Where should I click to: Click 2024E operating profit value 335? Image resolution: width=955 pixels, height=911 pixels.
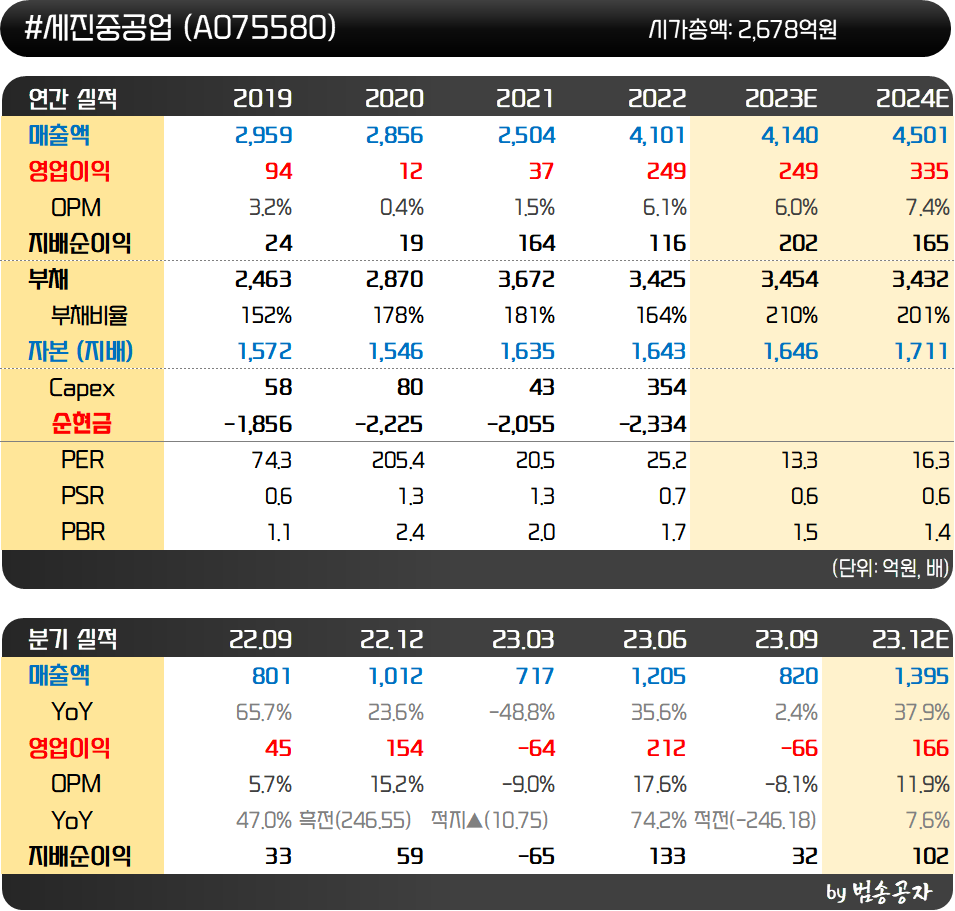tap(929, 171)
